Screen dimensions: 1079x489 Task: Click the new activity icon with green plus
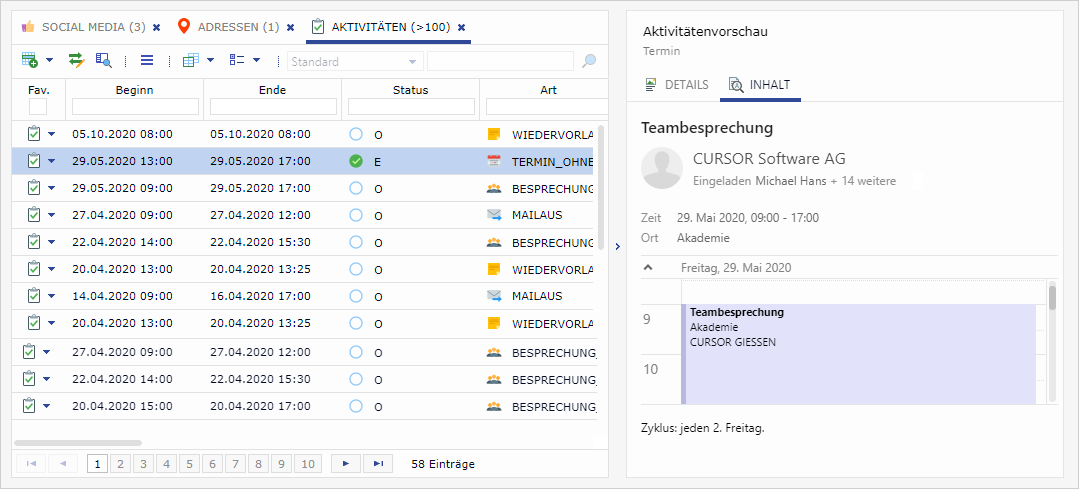pyautogui.click(x=29, y=61)
